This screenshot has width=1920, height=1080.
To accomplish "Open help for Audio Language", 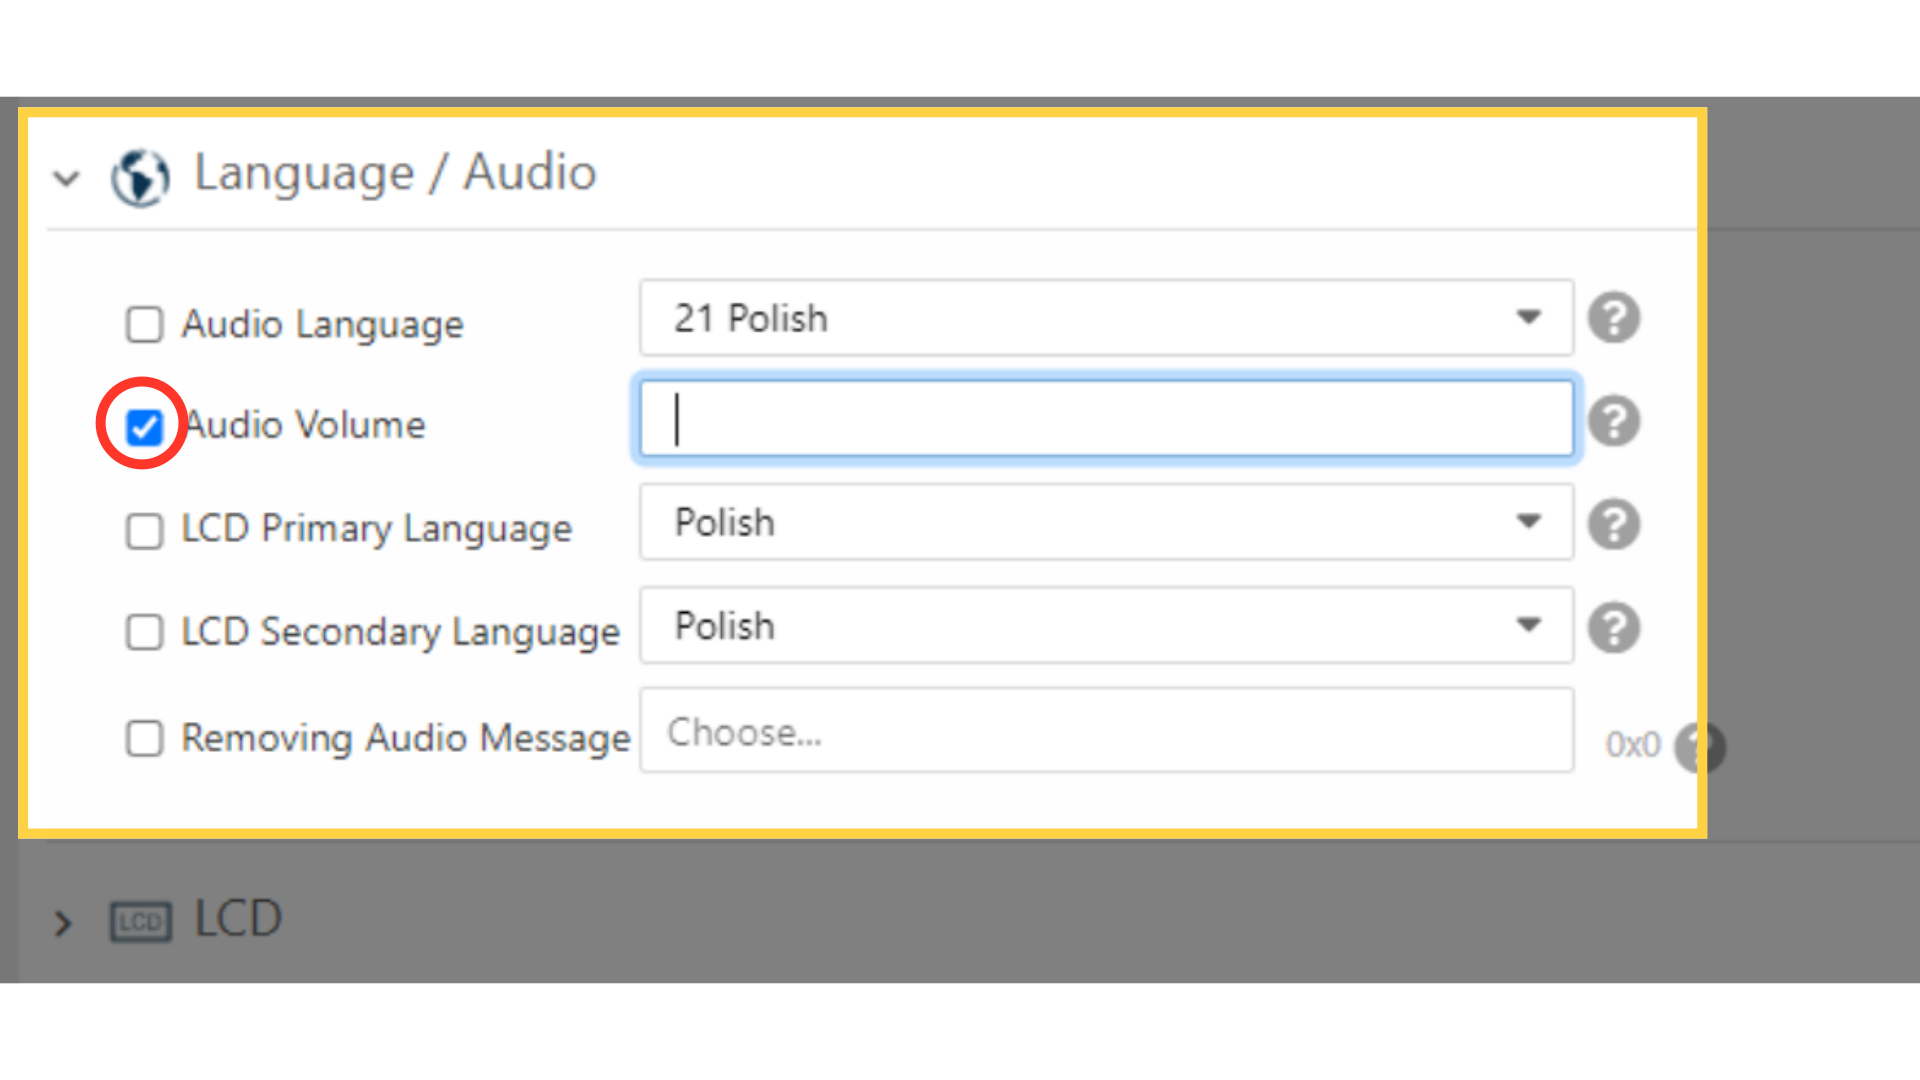I will coord(1614,318).
